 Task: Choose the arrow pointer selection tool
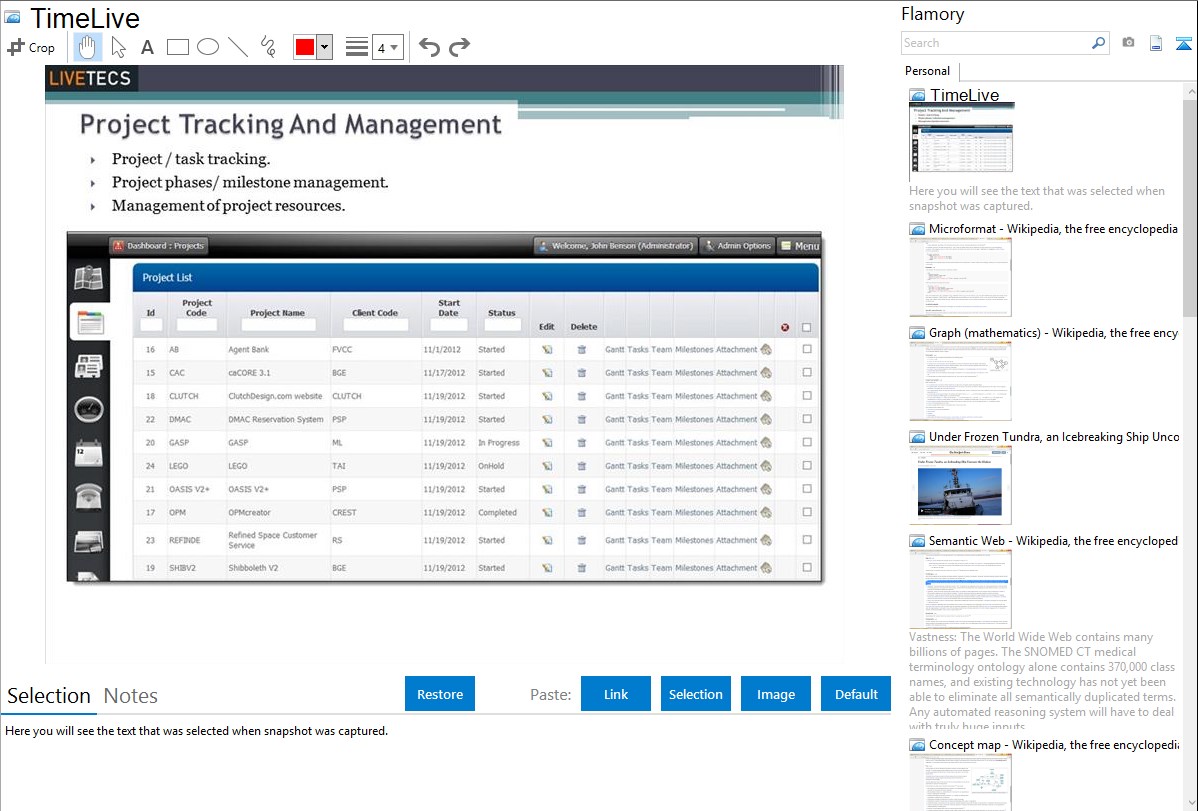coord(119,47)
